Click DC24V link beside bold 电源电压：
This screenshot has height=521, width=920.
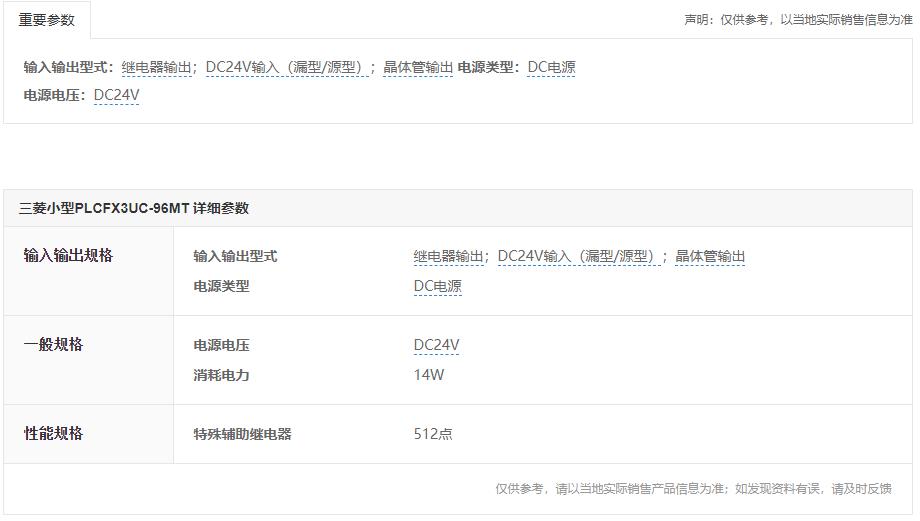(117, 95)
